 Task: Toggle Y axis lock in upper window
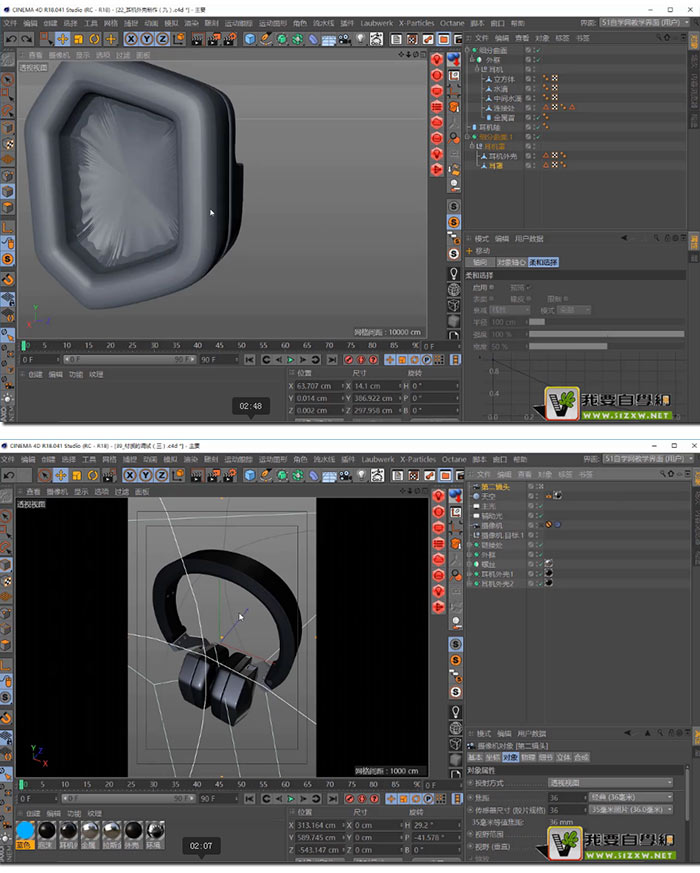click(x=146, y=39)
